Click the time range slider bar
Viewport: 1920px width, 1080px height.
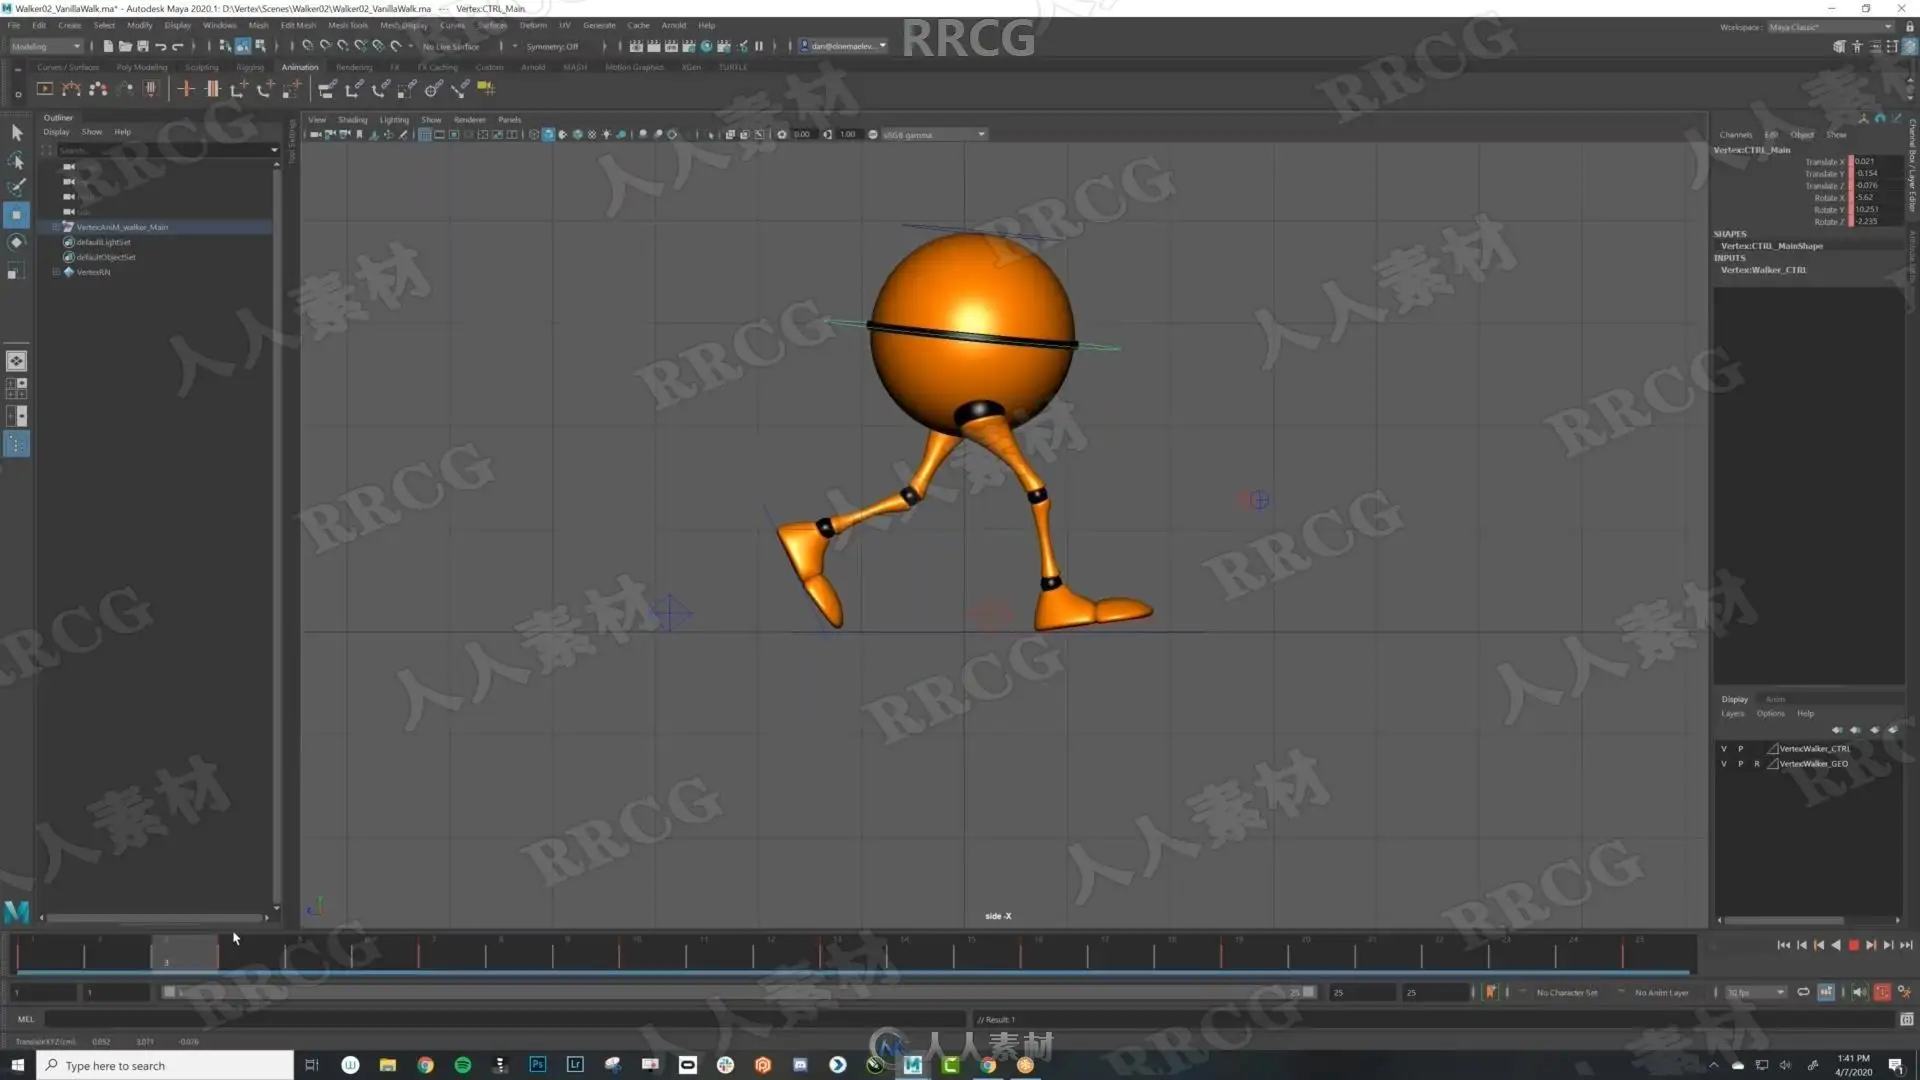[x=740, y=992]
